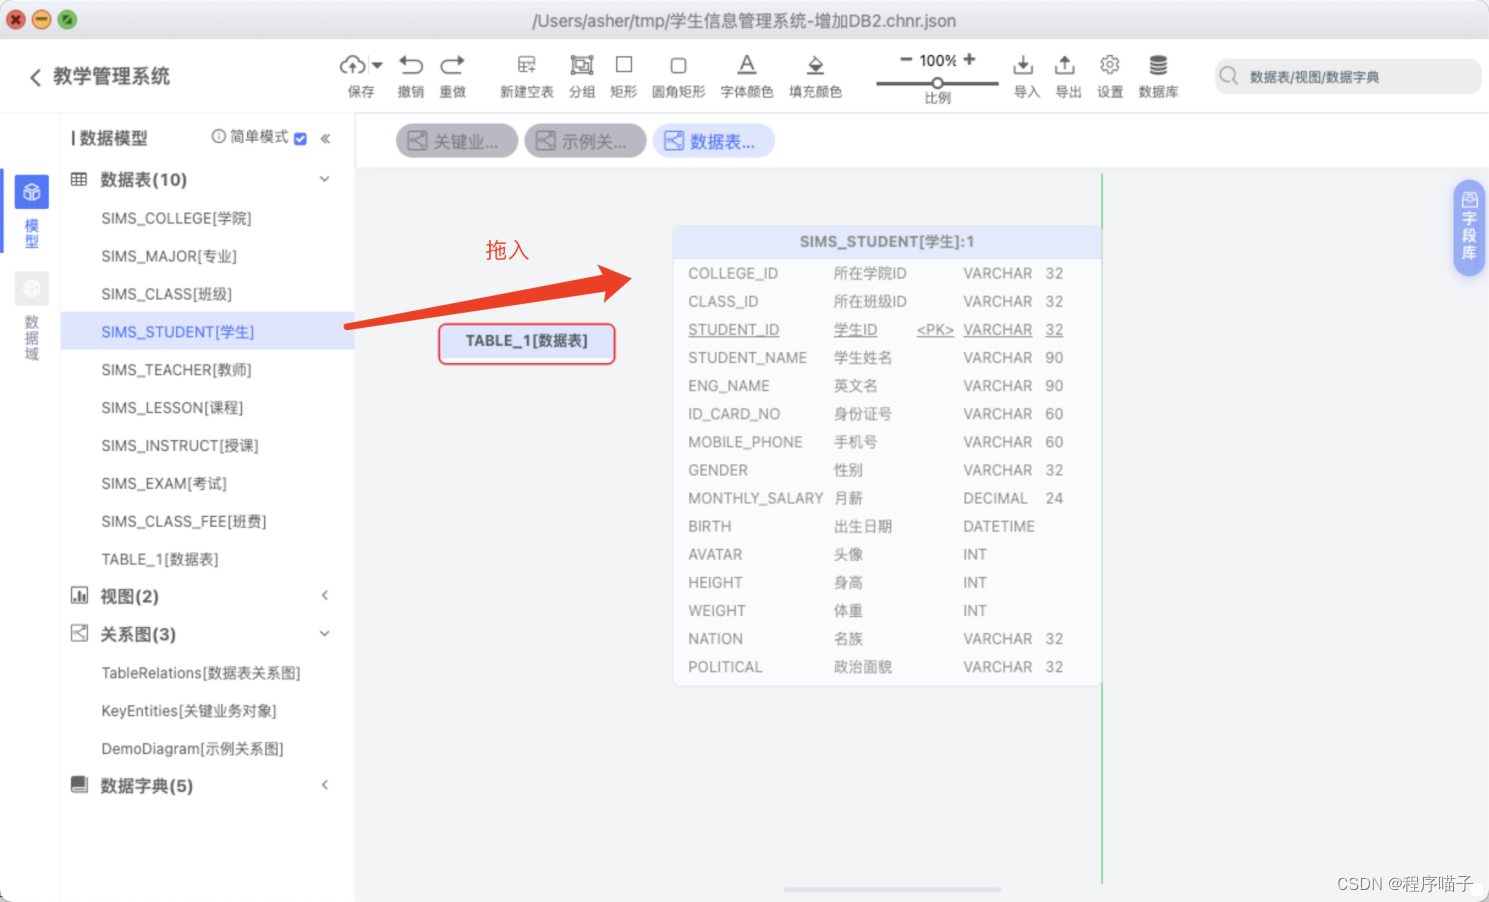
Task: Collapse the data model panel
Action: click(325, 138)
